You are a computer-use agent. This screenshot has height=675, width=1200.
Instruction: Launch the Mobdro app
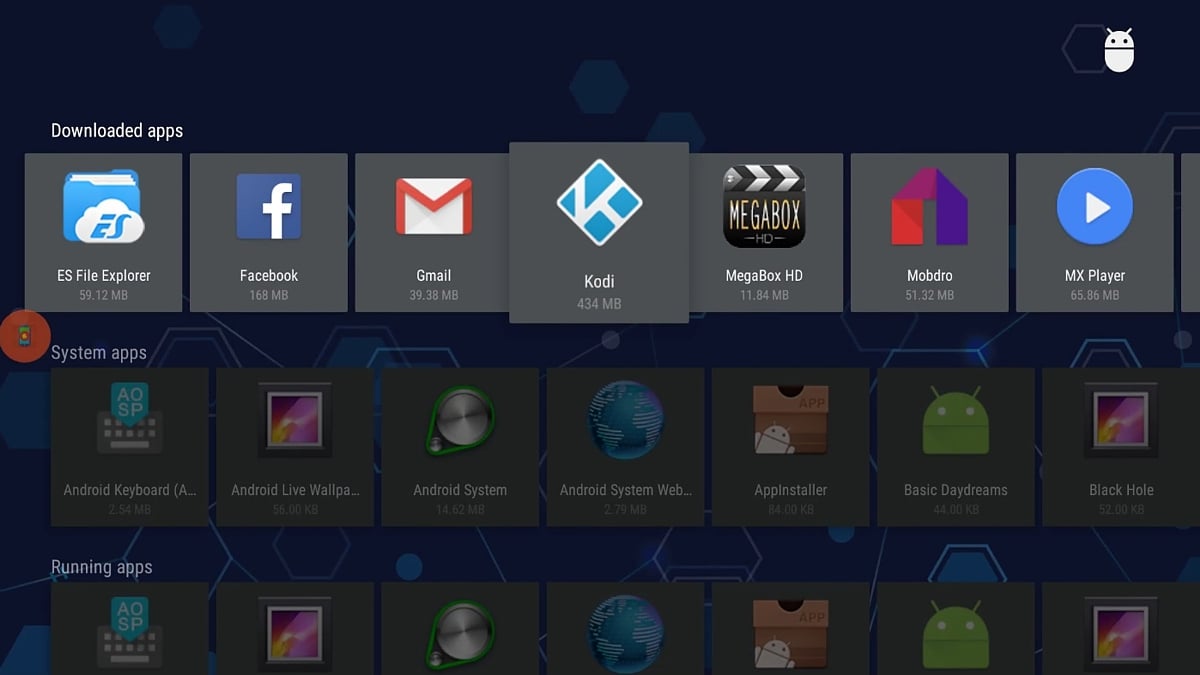click(x=929, y=230)
